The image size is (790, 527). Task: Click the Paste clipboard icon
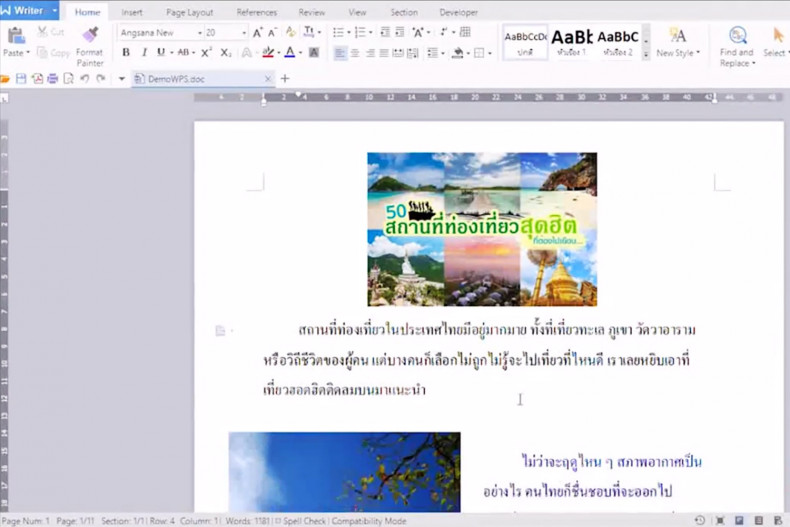tap(16, 35)
